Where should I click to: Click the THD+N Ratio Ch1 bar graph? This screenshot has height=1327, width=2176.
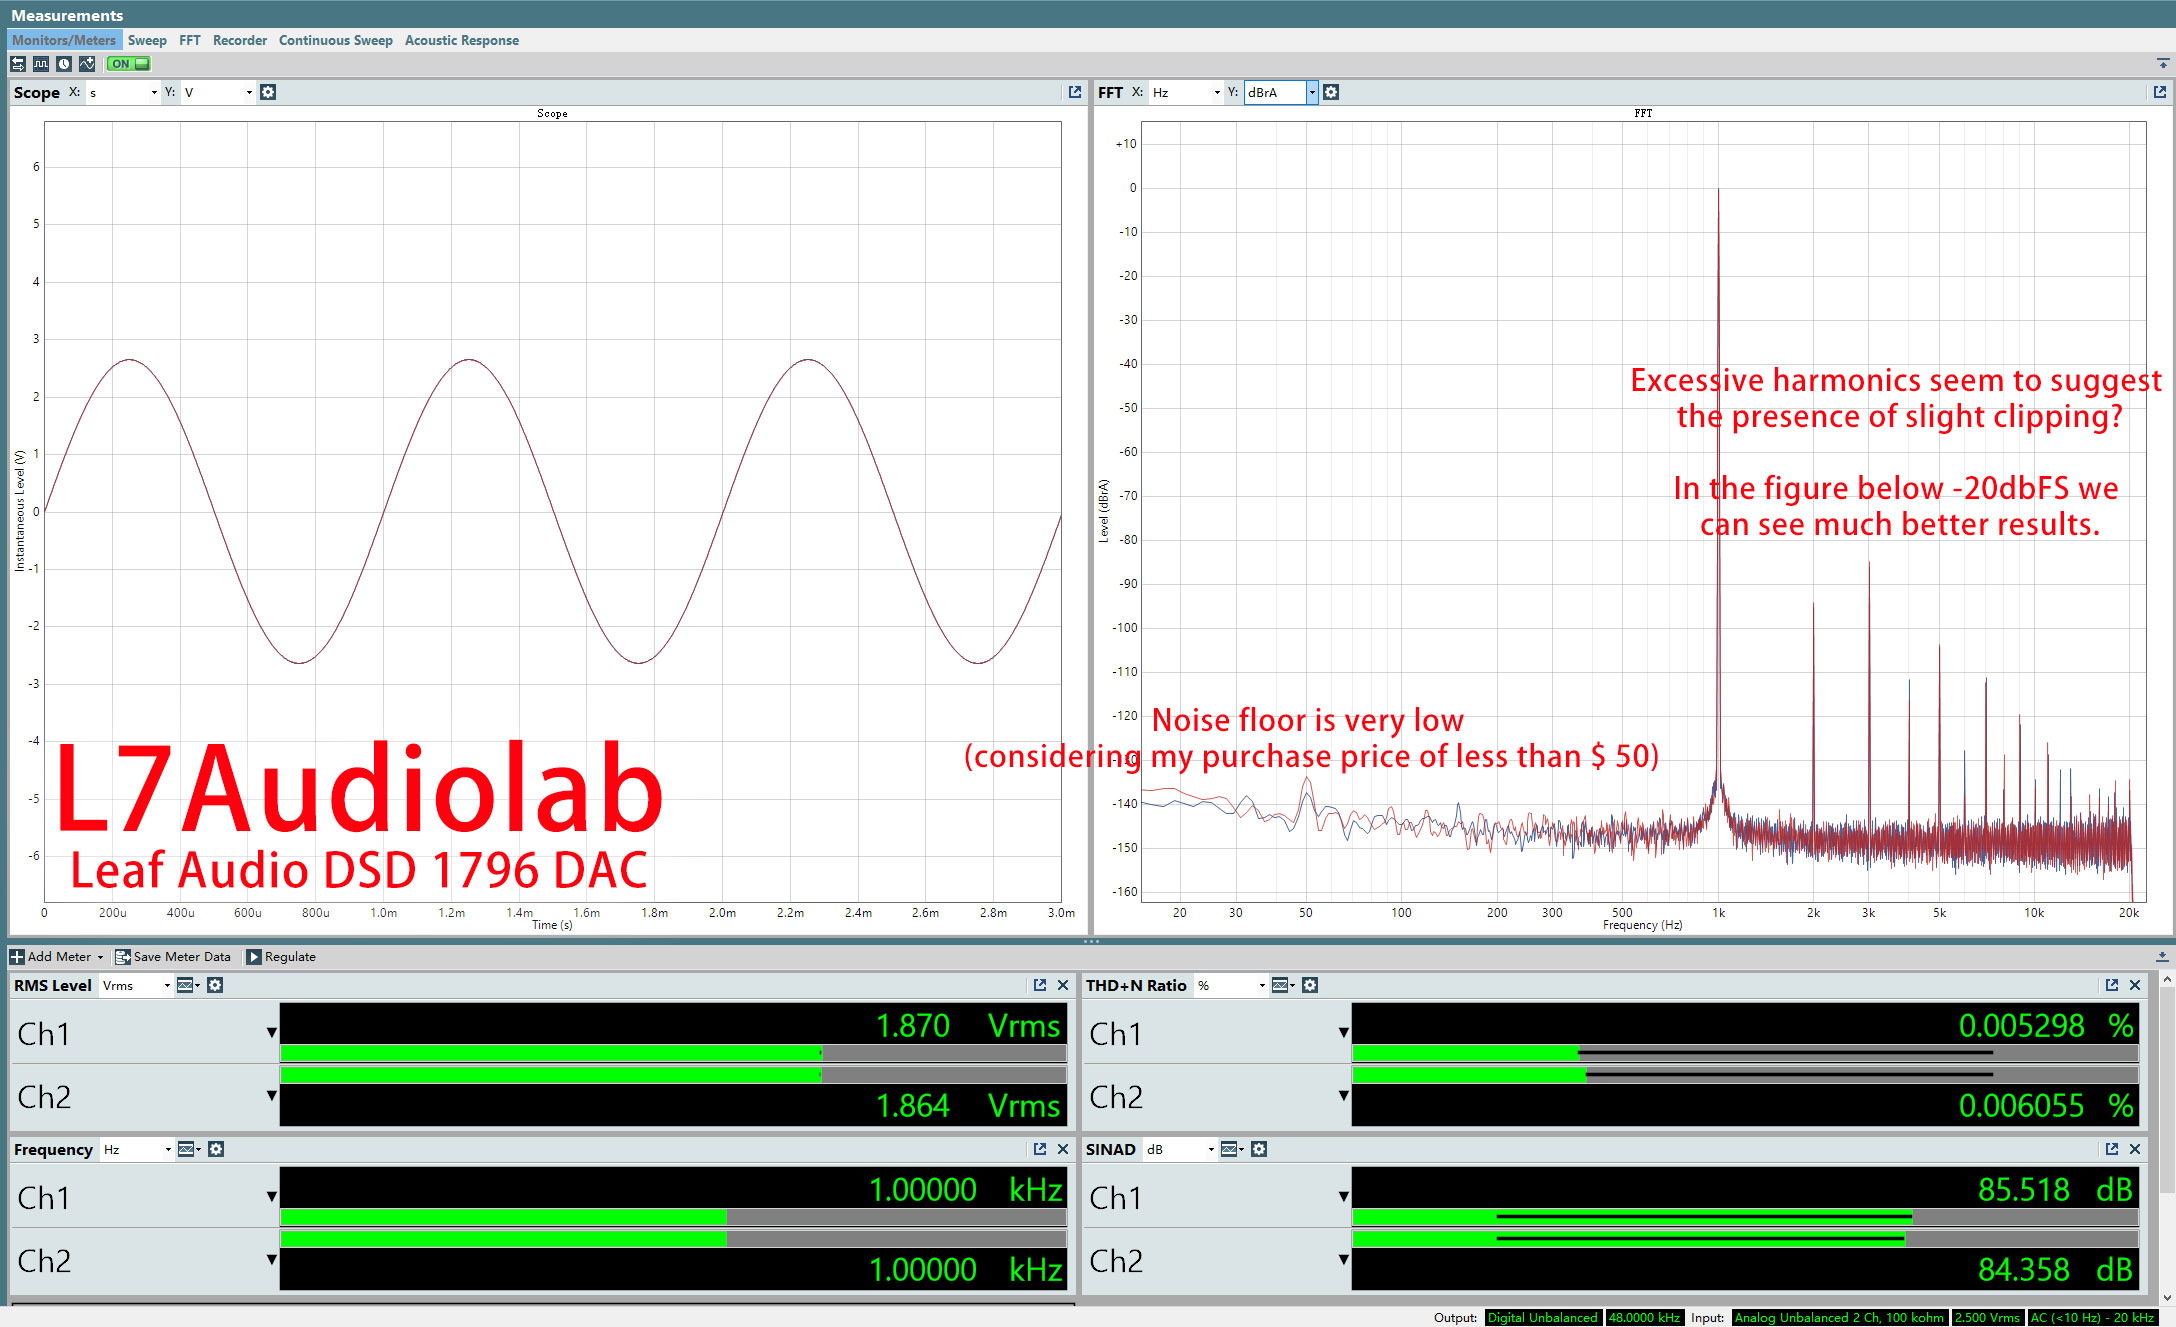1745,1053
